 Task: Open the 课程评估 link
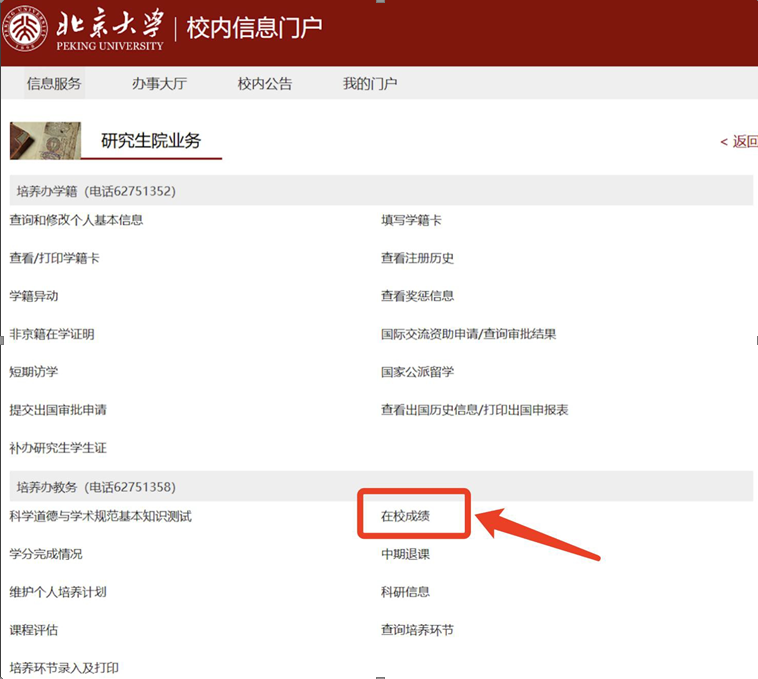click(x=34, y=630)
